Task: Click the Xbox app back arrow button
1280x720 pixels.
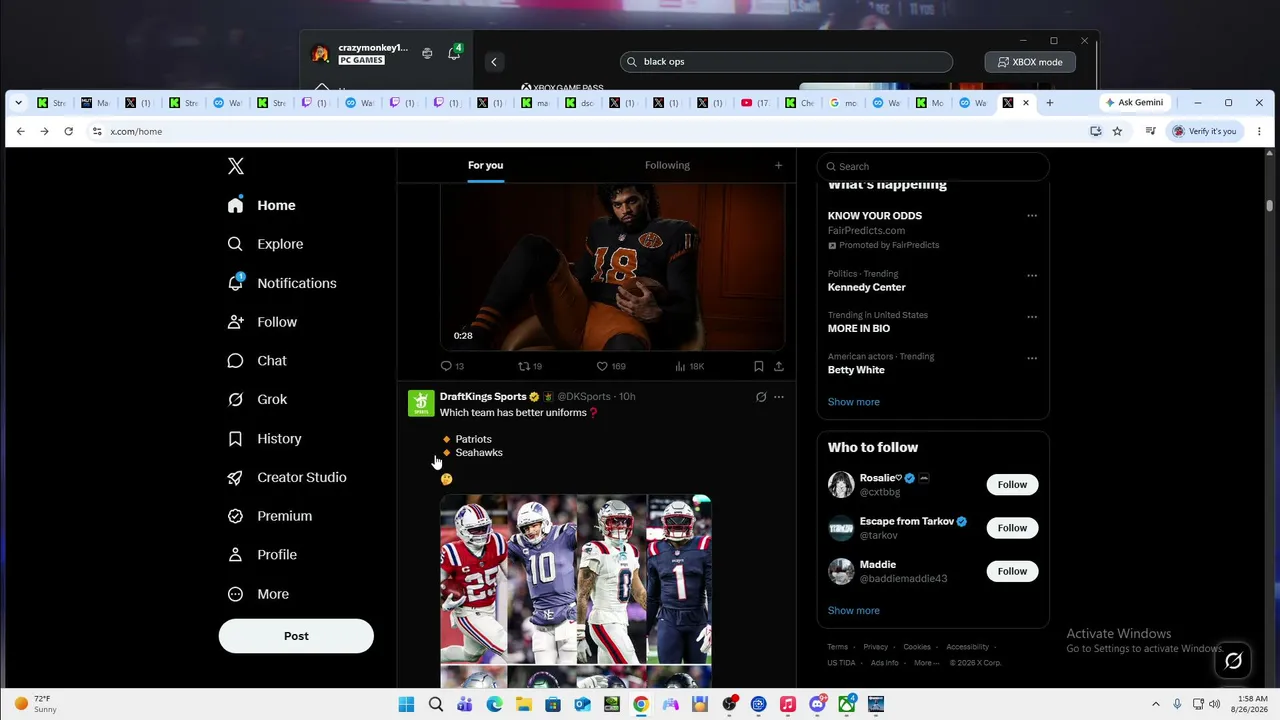Action: coord(493,62)
